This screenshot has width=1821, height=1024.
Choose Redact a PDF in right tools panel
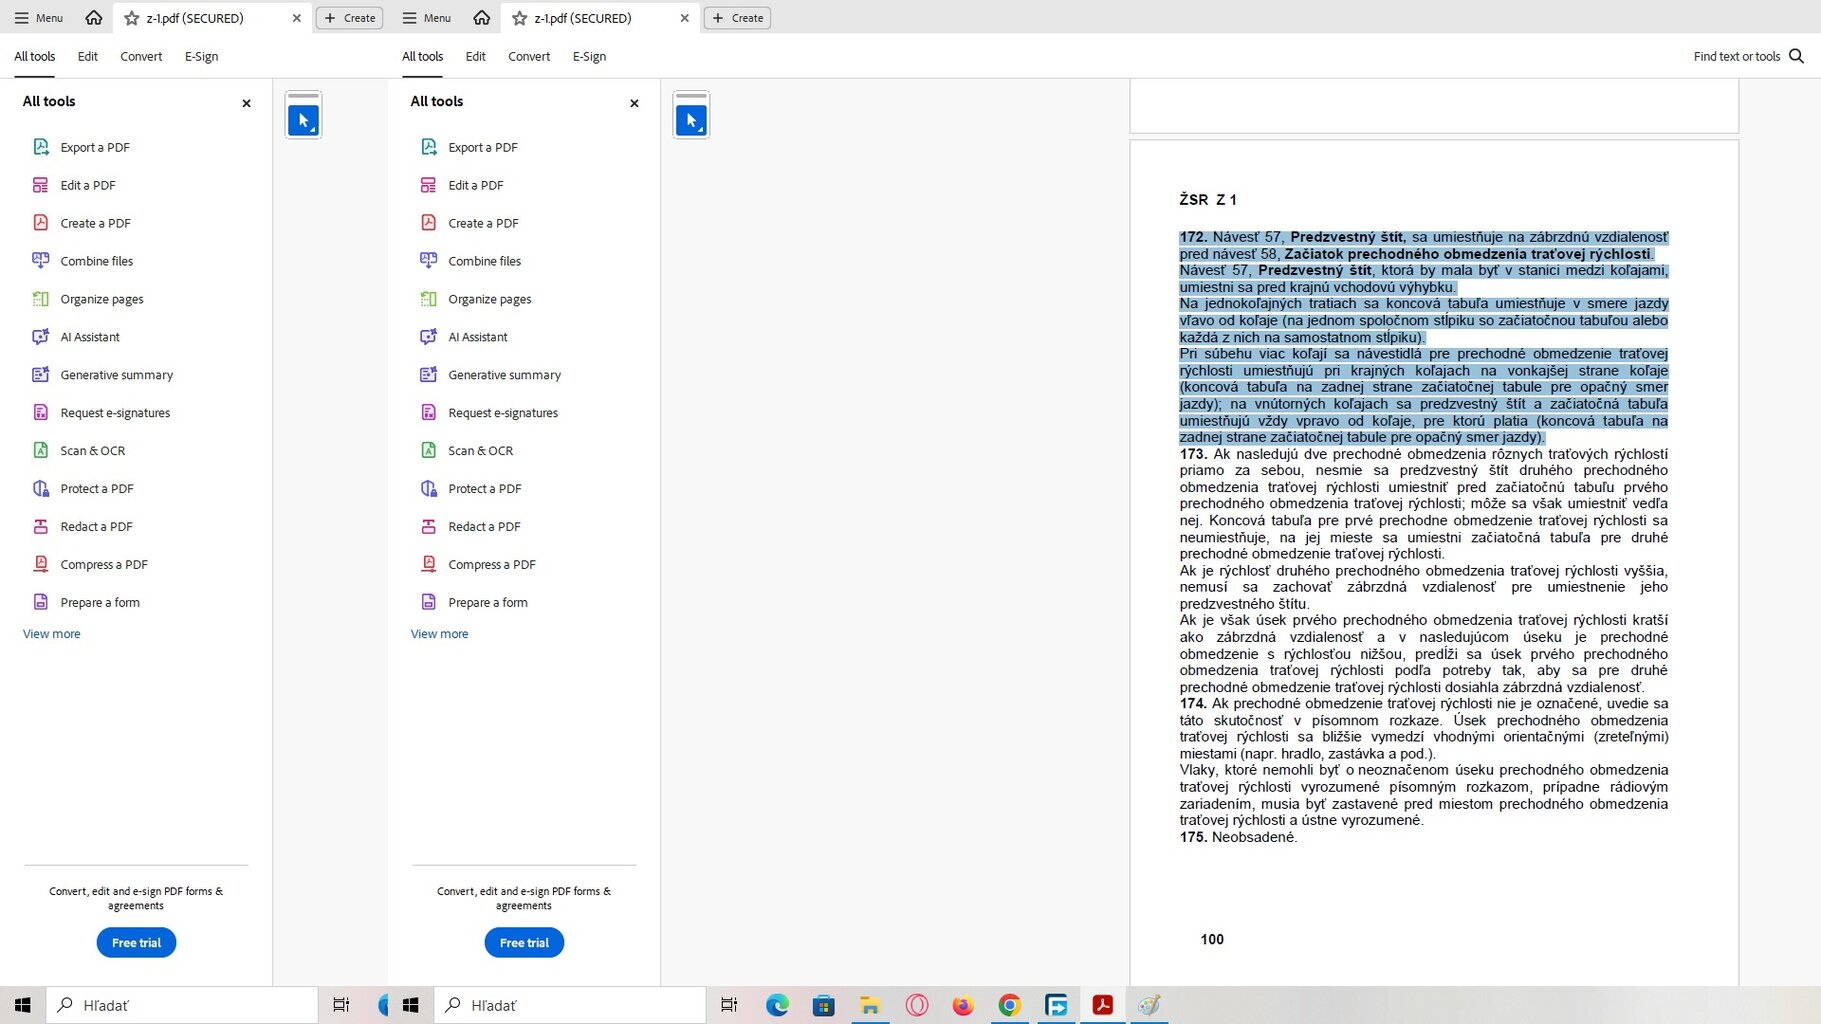pyautogui.click(x=484, y=527)
